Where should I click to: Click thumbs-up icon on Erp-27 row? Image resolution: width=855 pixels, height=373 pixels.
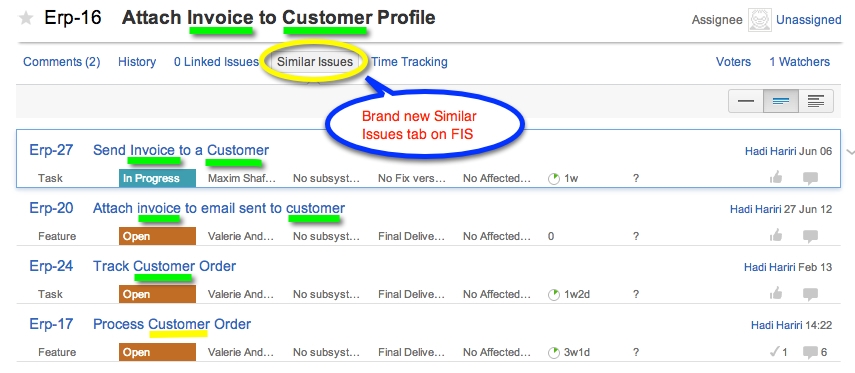pyautogui.click(x=776, y=178)
